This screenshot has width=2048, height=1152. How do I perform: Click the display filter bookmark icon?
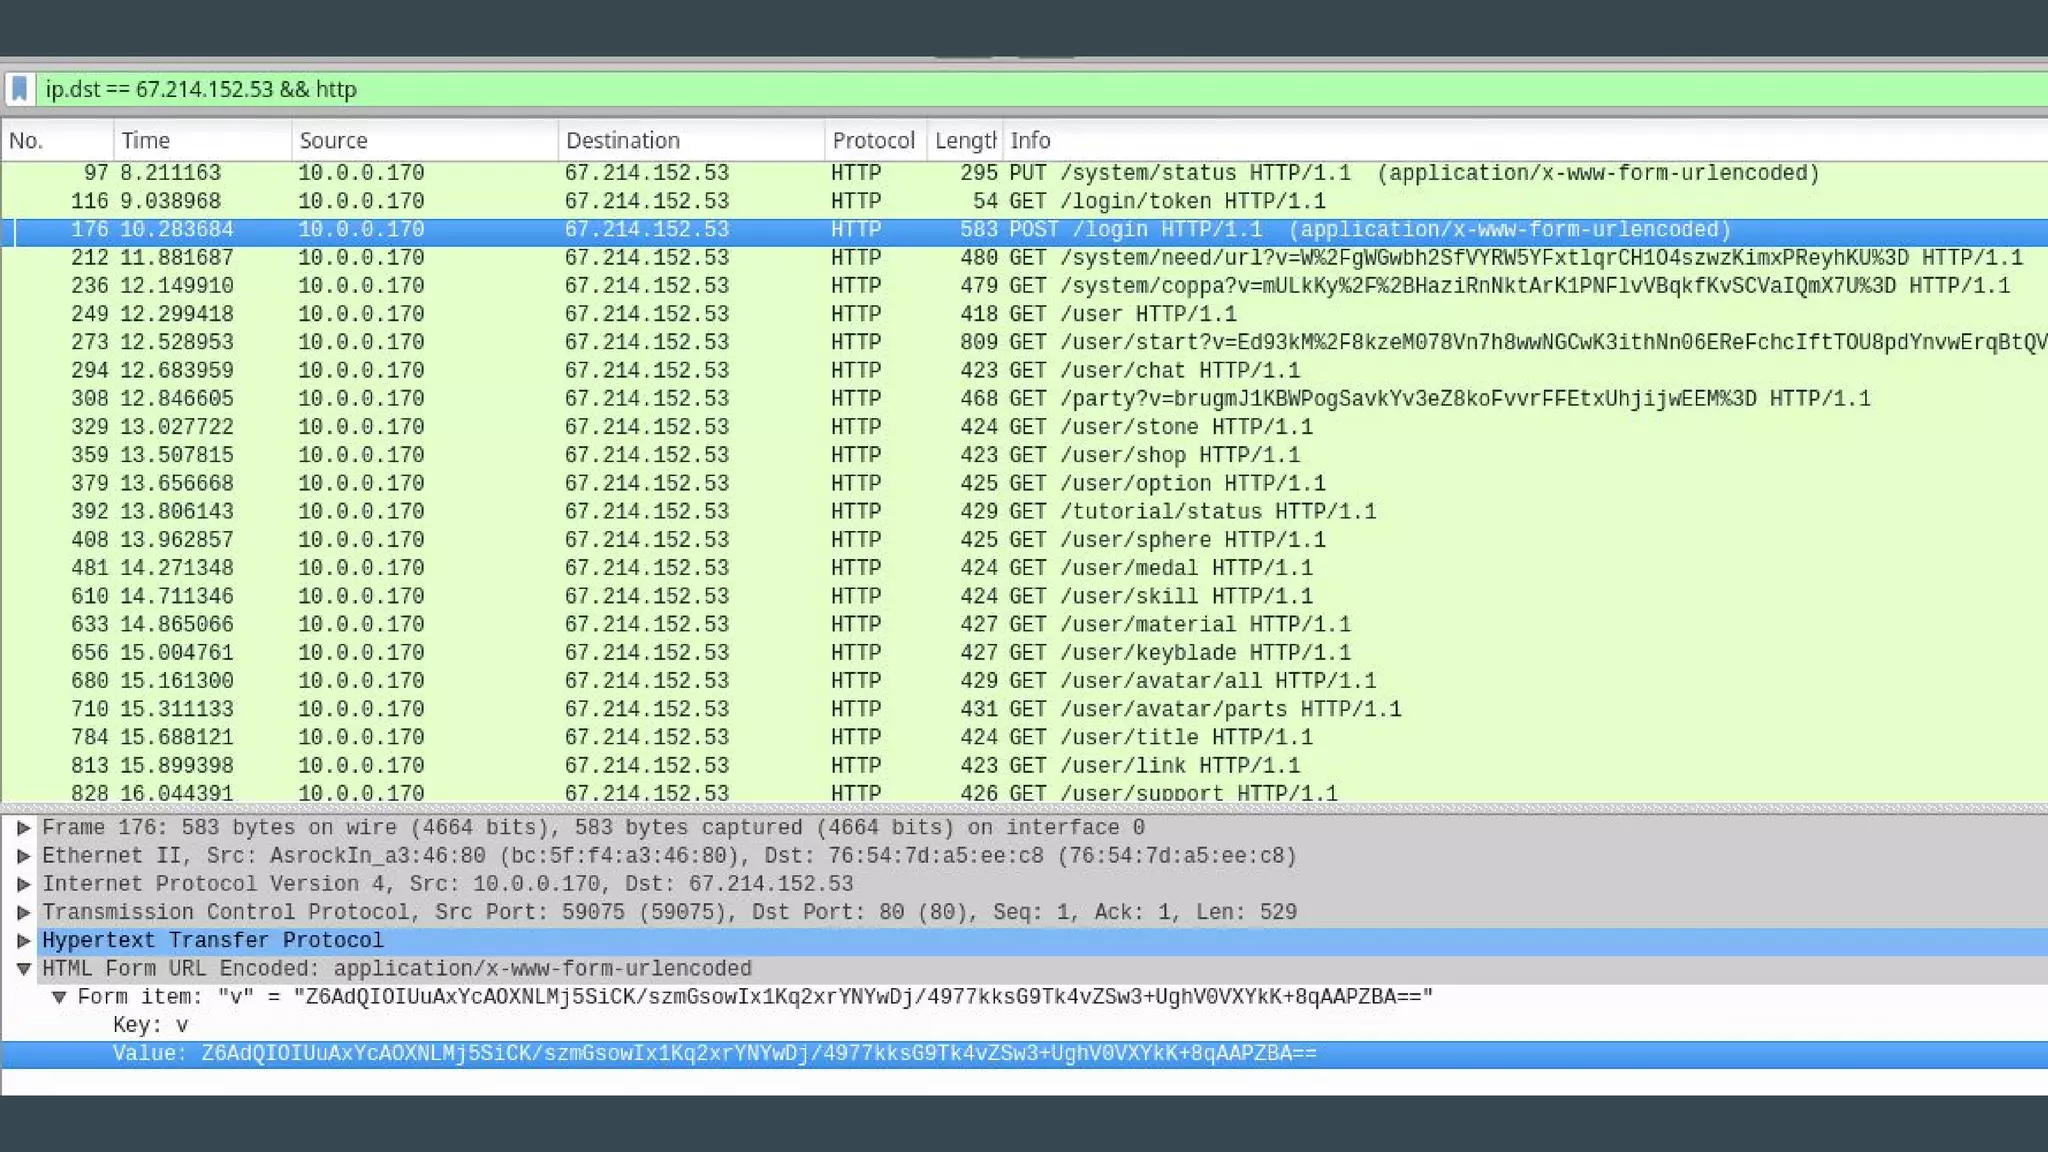[x=19, y=89]
